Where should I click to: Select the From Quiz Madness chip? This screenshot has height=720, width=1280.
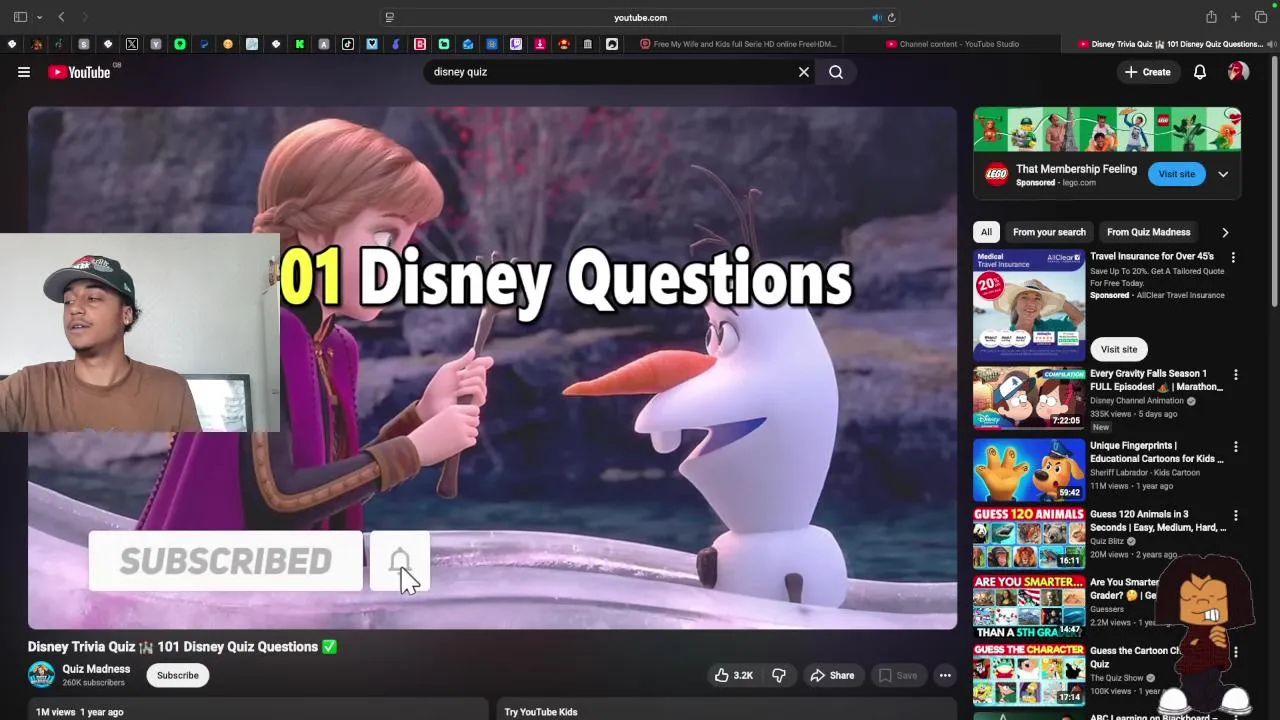pos(1148,232)
